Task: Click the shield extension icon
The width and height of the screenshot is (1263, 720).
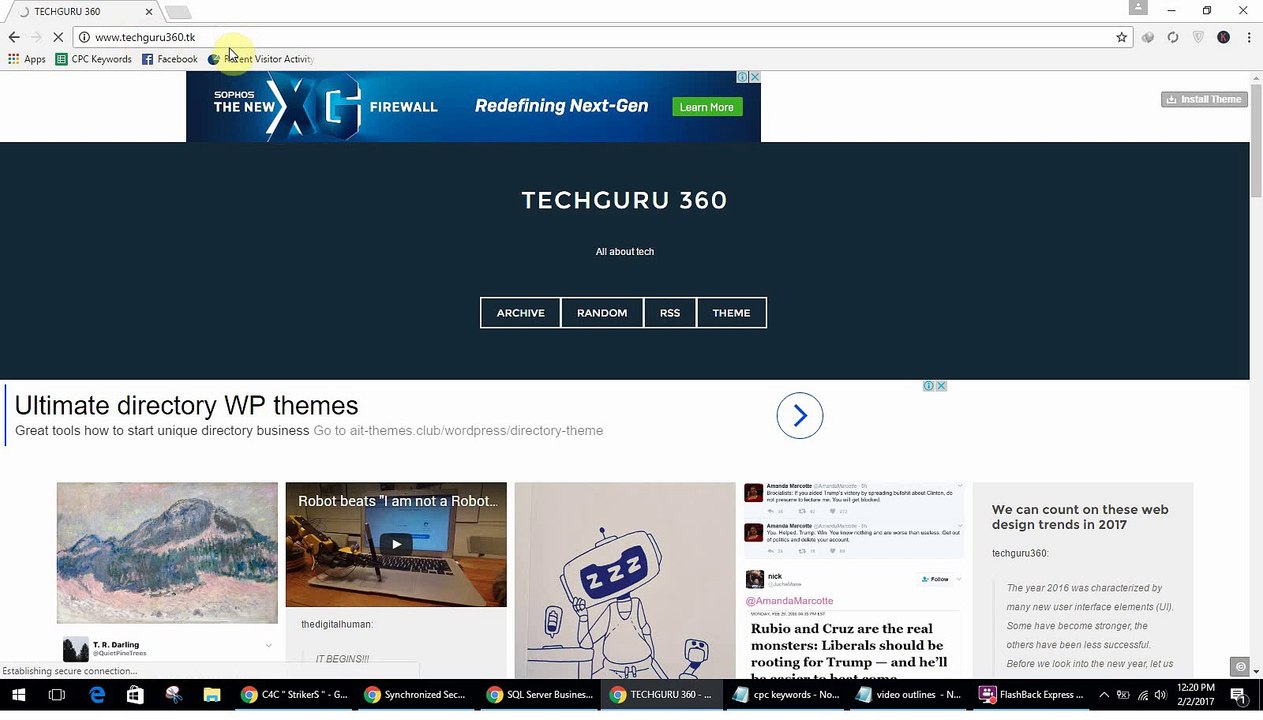Action: pyautogui.click(x=1198, y=37)
